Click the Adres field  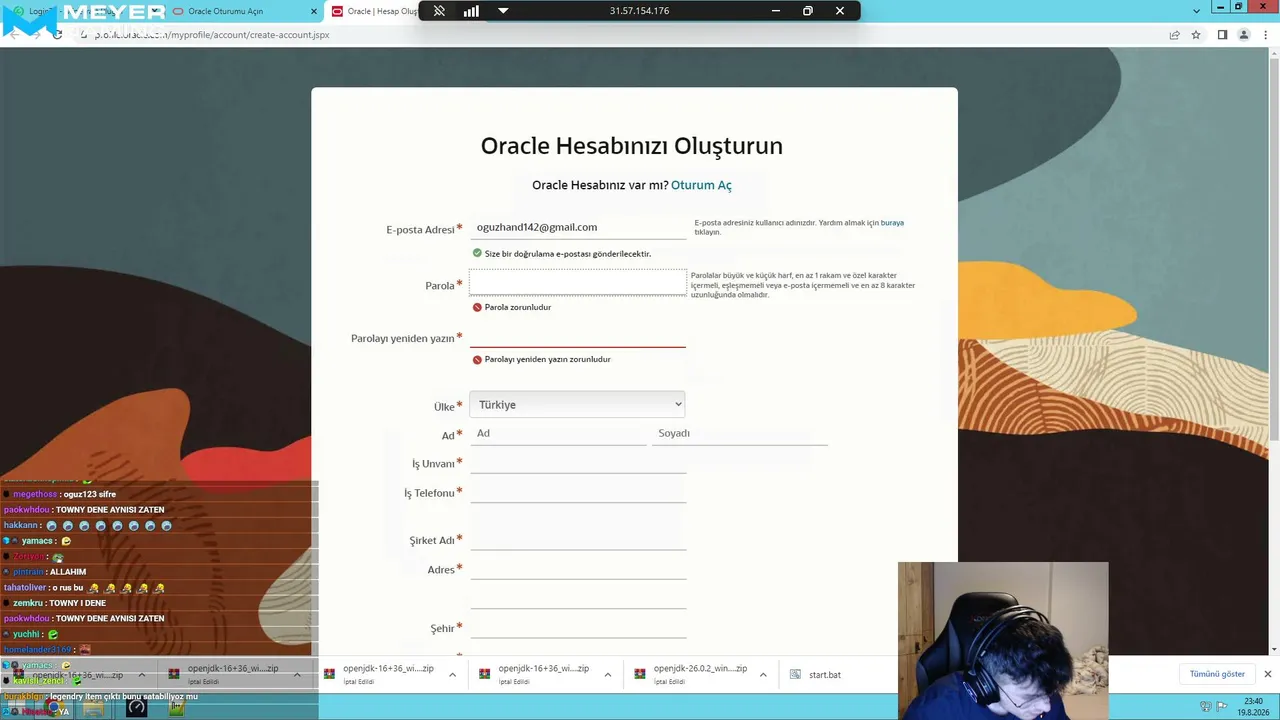click(x=578, y=568)
